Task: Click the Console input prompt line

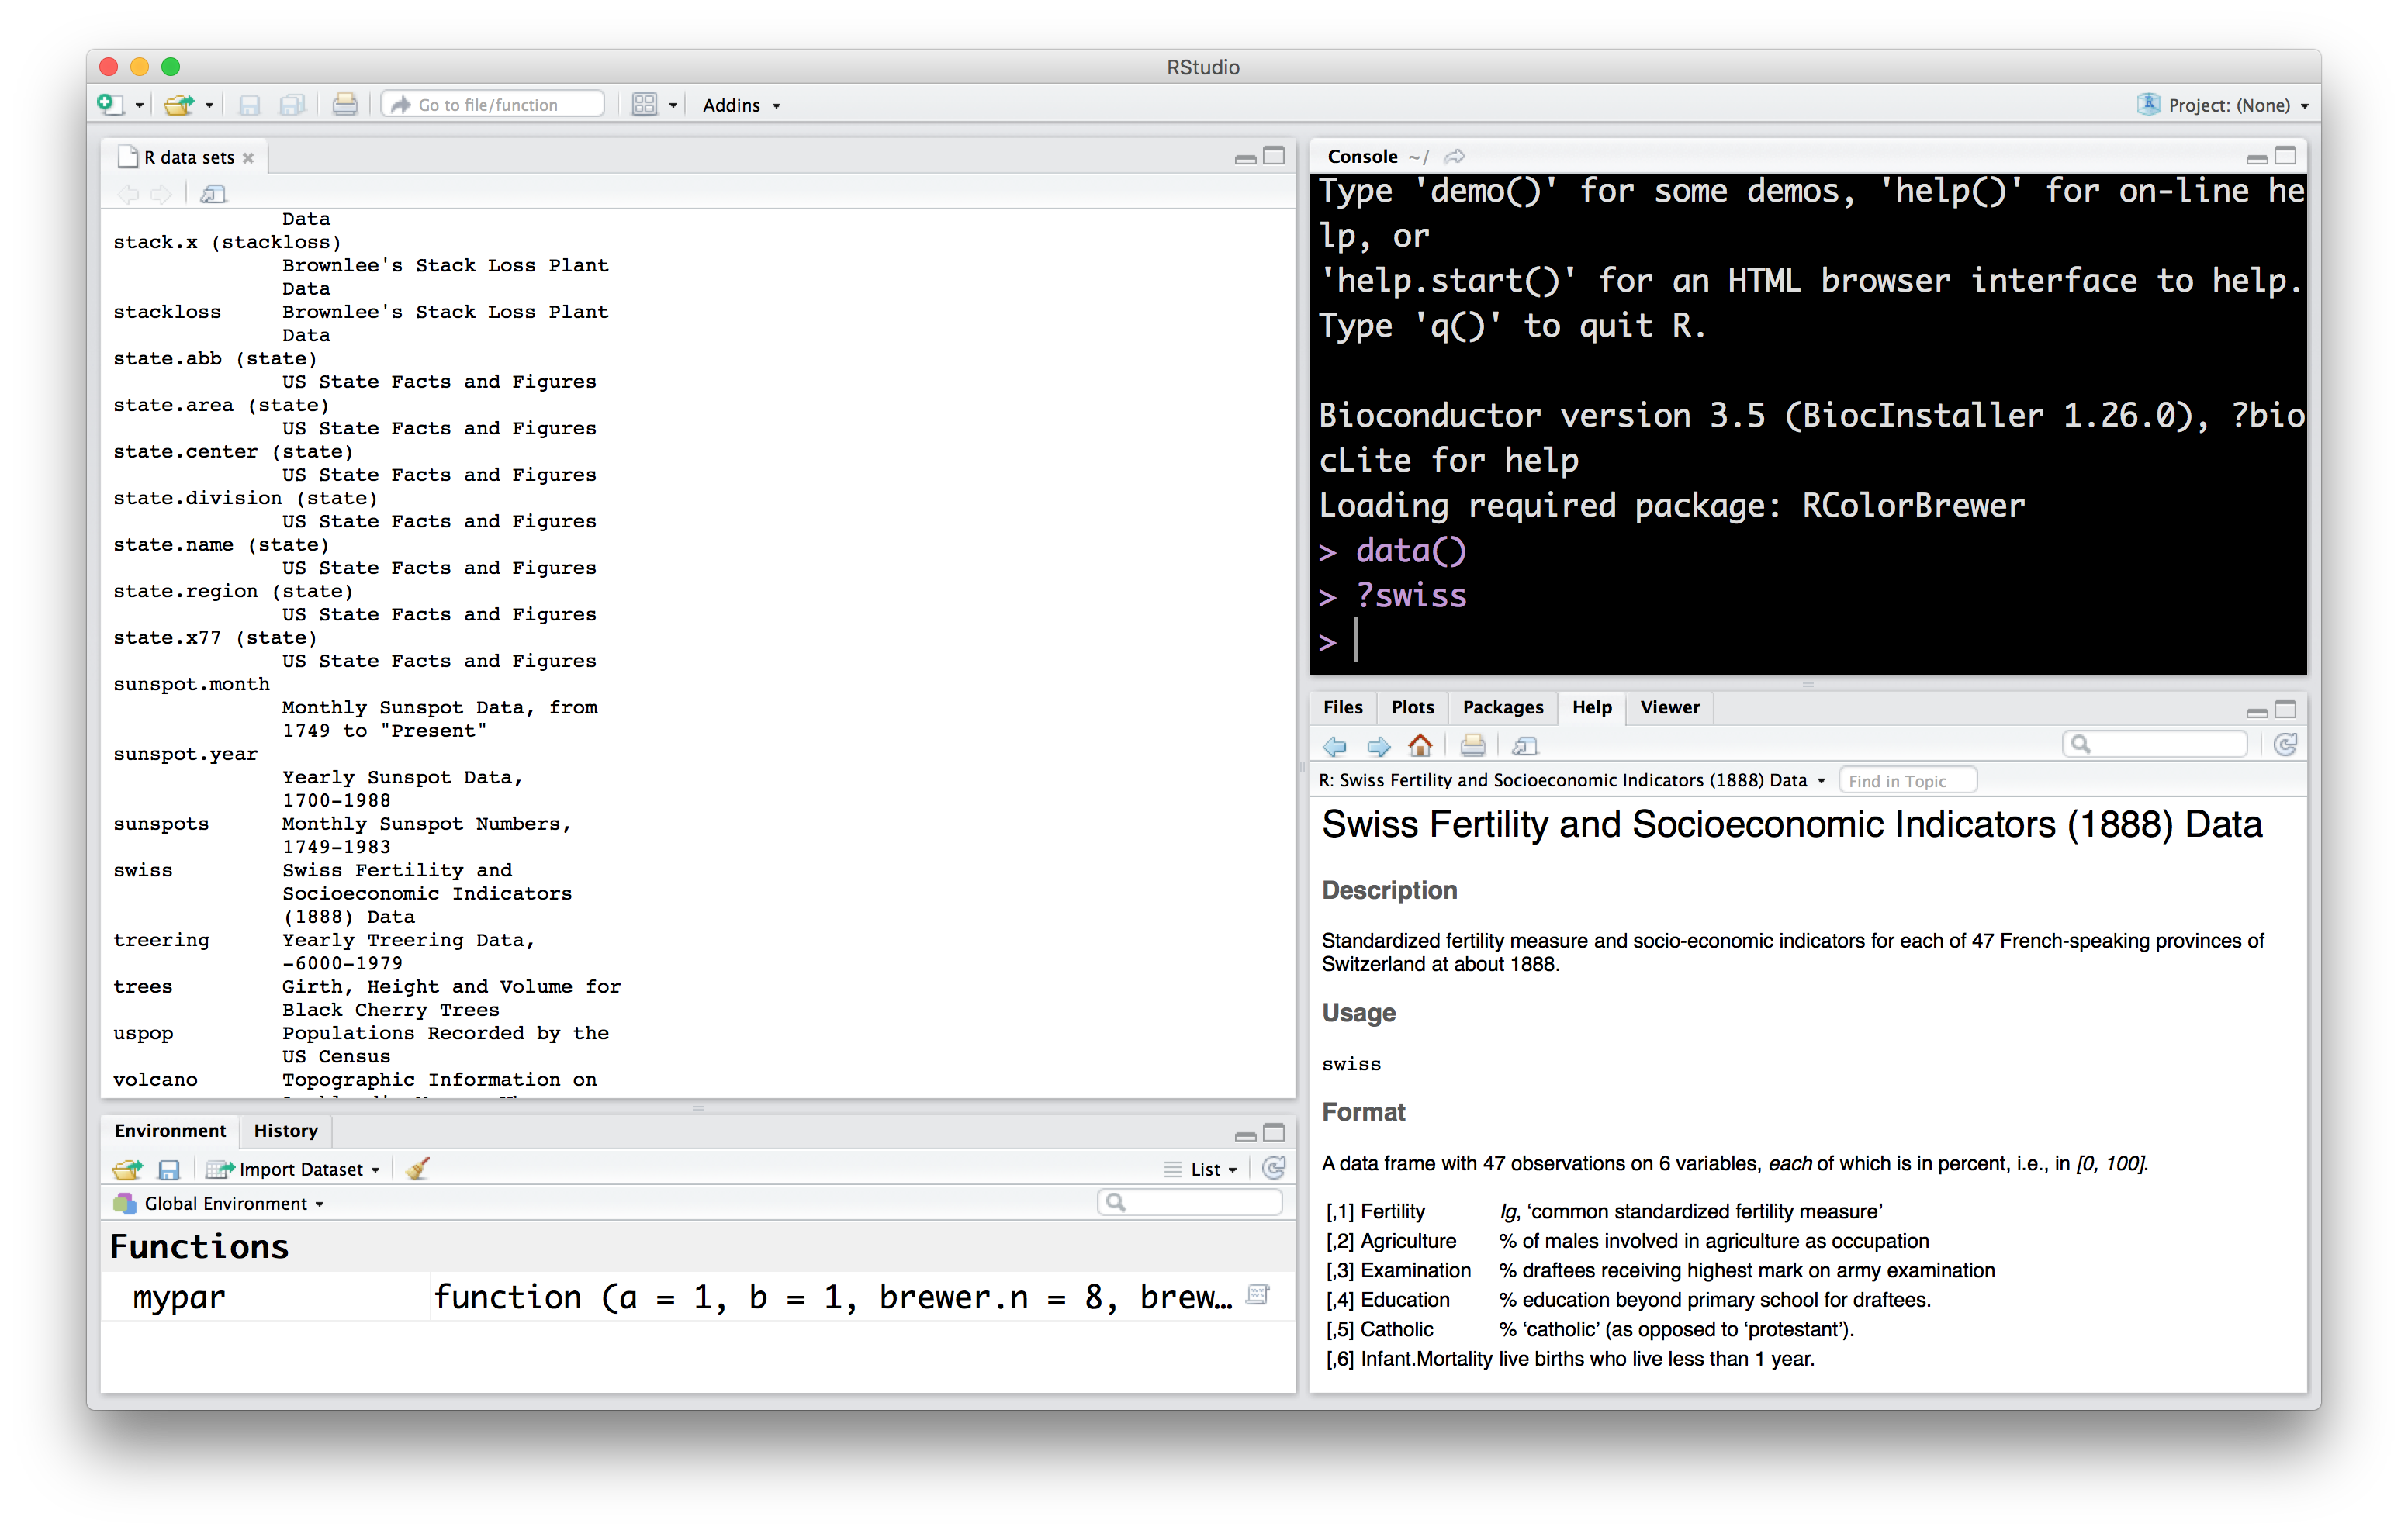Action: point(1808,641)
